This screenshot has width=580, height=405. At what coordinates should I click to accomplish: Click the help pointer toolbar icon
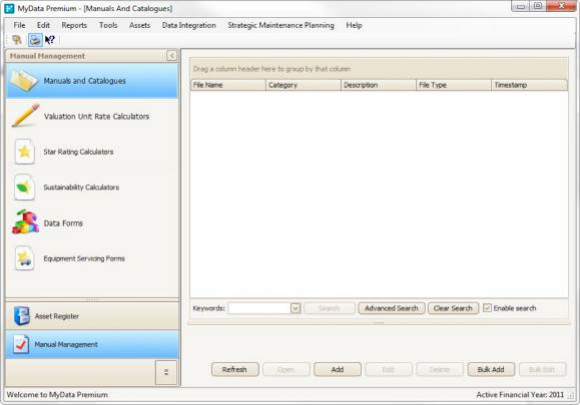[50, 40]
